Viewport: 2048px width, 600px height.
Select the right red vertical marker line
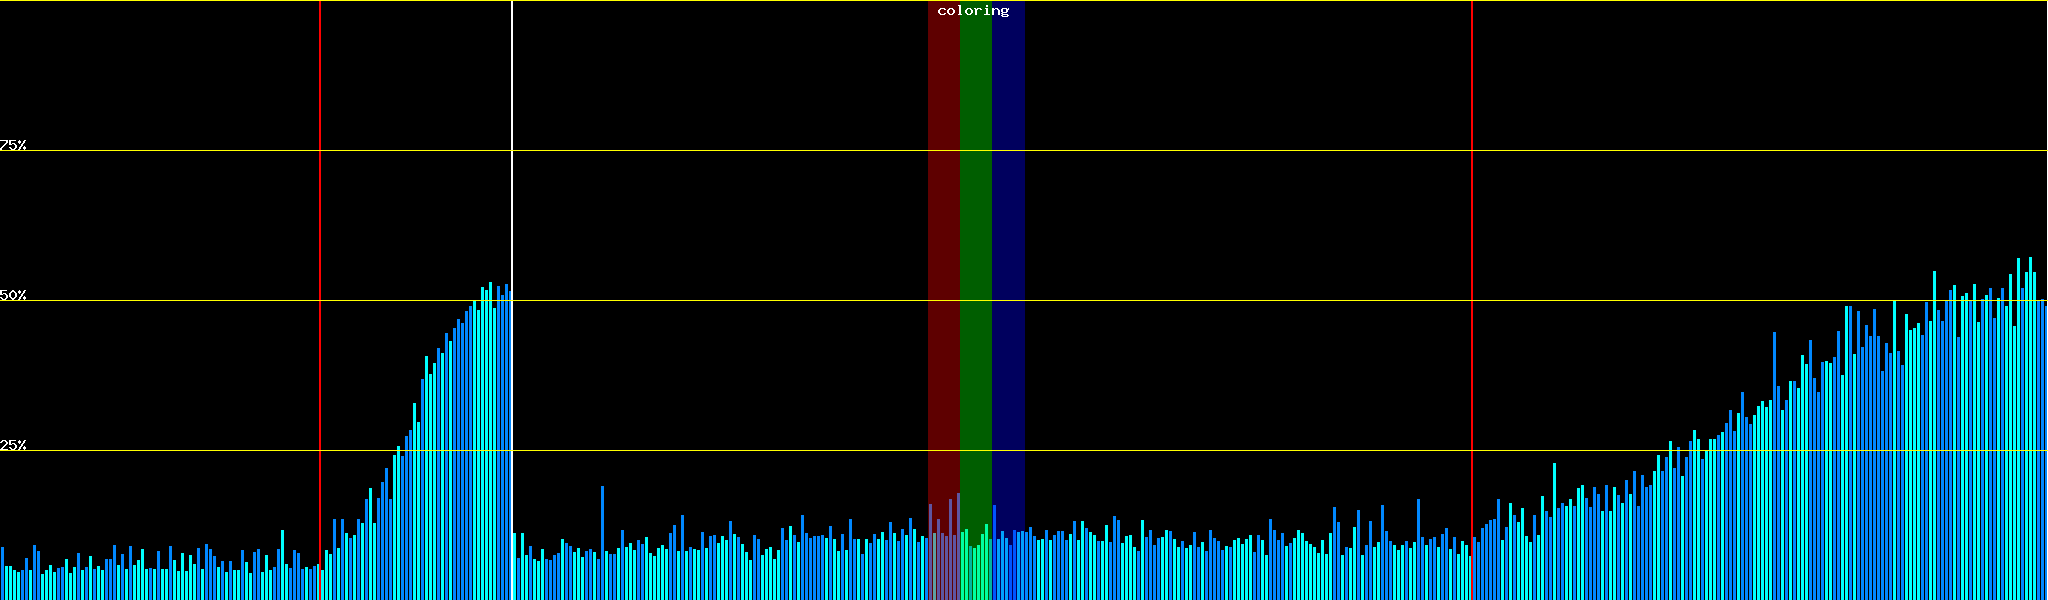point(1472,200)
